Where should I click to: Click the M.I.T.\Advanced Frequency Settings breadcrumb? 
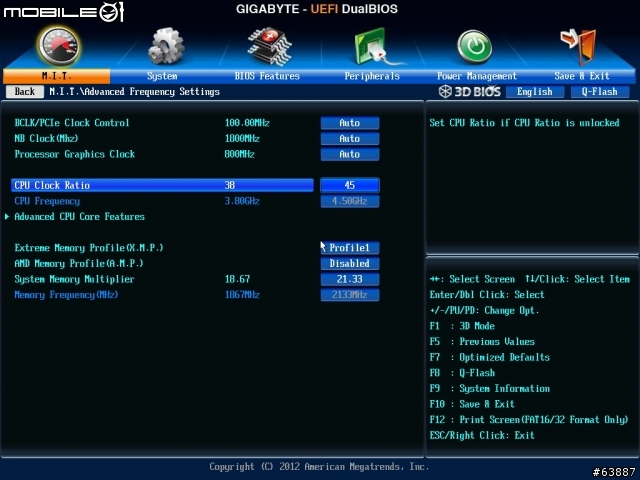click(x=134, y=91)
